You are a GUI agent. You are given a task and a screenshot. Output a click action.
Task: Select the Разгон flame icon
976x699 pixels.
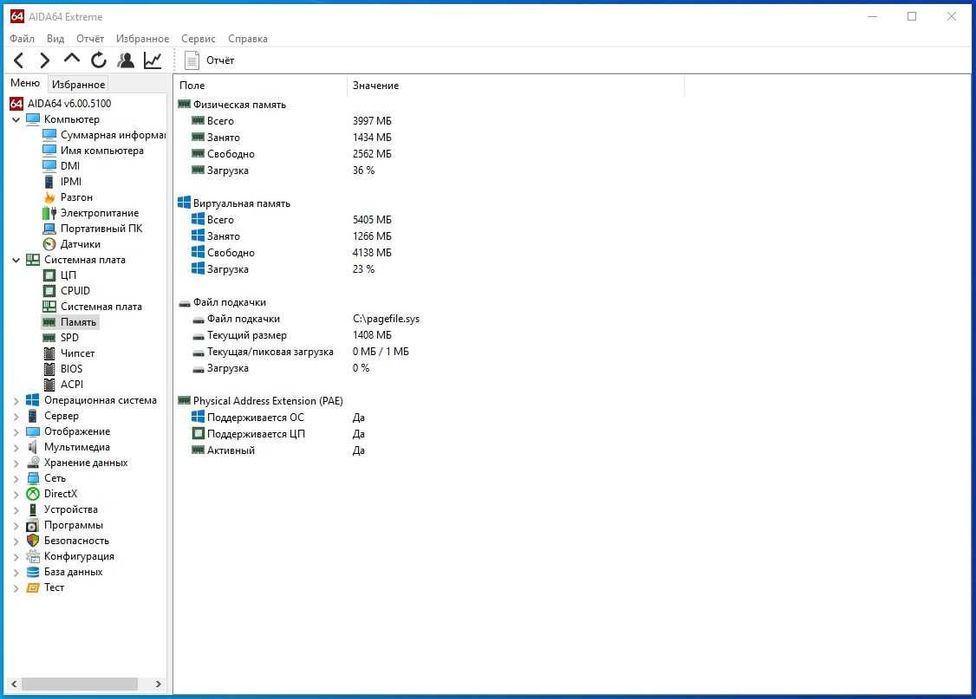[49, 197]
